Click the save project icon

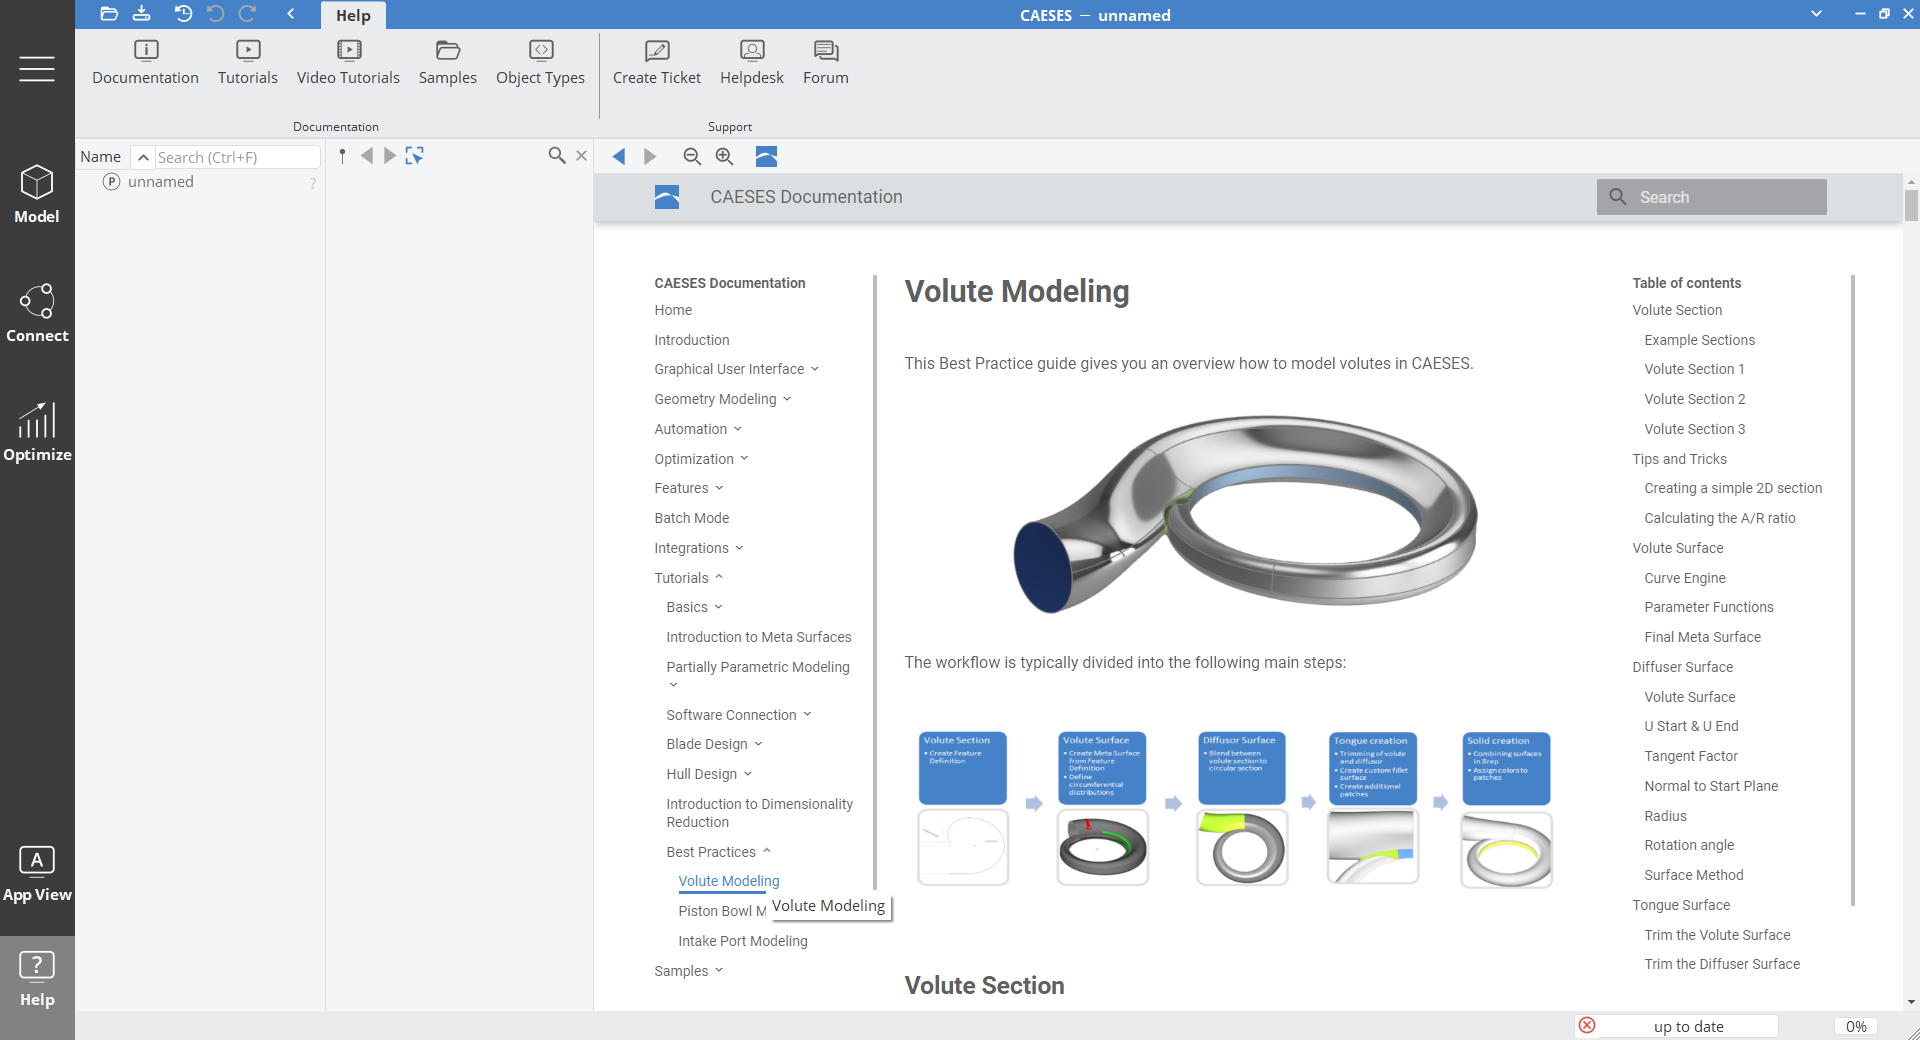coord(142,14)
